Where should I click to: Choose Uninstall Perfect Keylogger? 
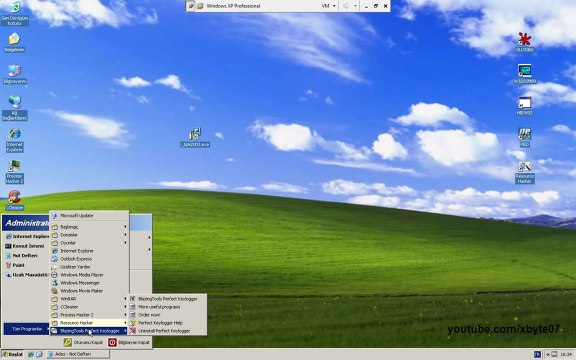click(x=168, y=331)
